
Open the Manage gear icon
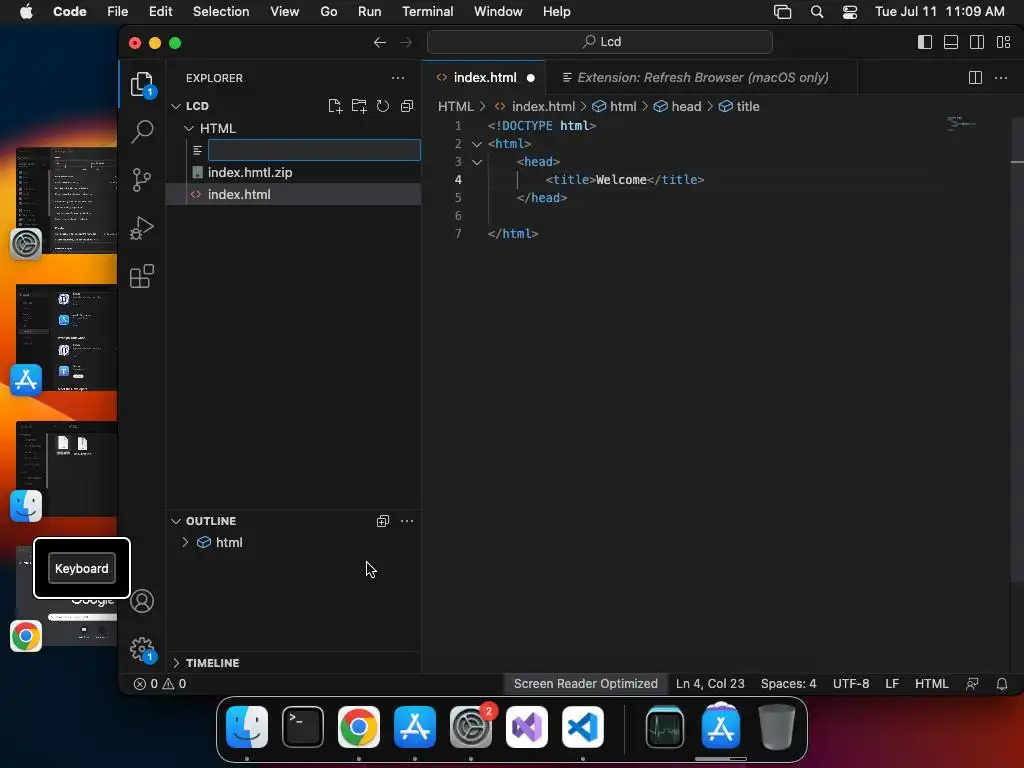click(142, 649)
